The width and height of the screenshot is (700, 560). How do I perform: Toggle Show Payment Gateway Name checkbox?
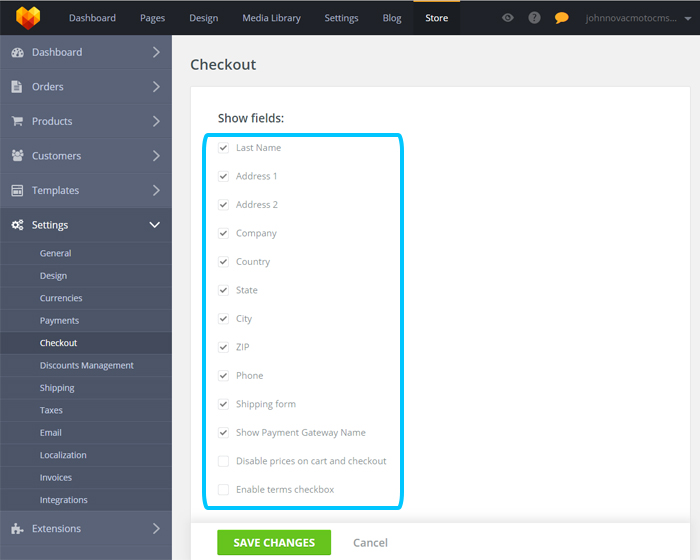pyautogui.click(x=224, y=433)
